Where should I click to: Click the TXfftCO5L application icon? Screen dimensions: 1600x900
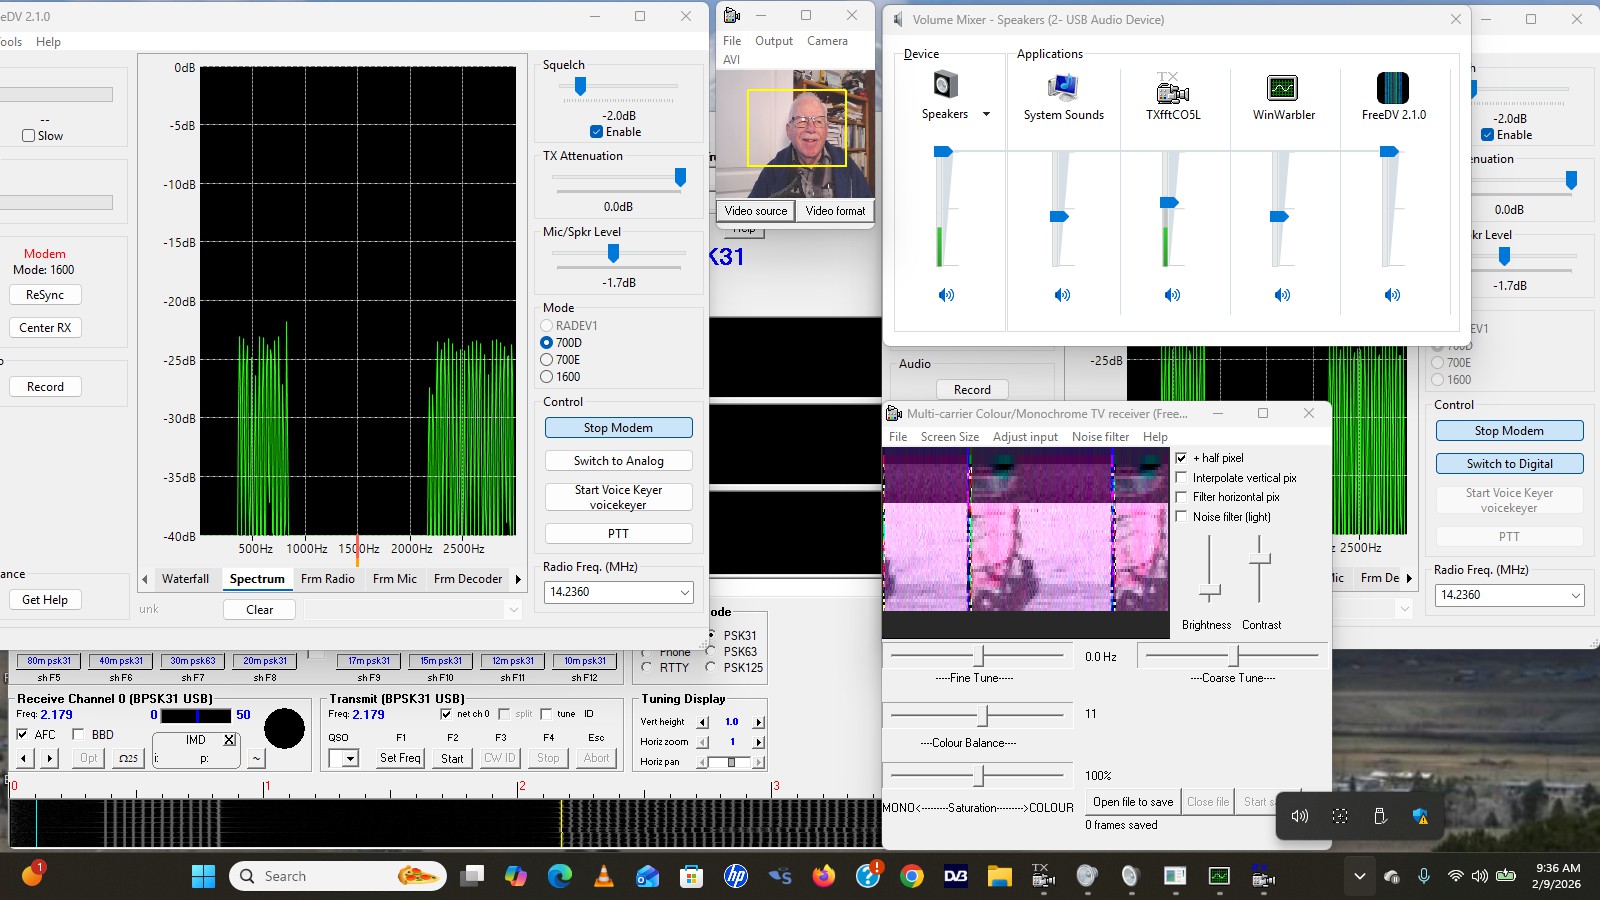(x=1172, y=90)
